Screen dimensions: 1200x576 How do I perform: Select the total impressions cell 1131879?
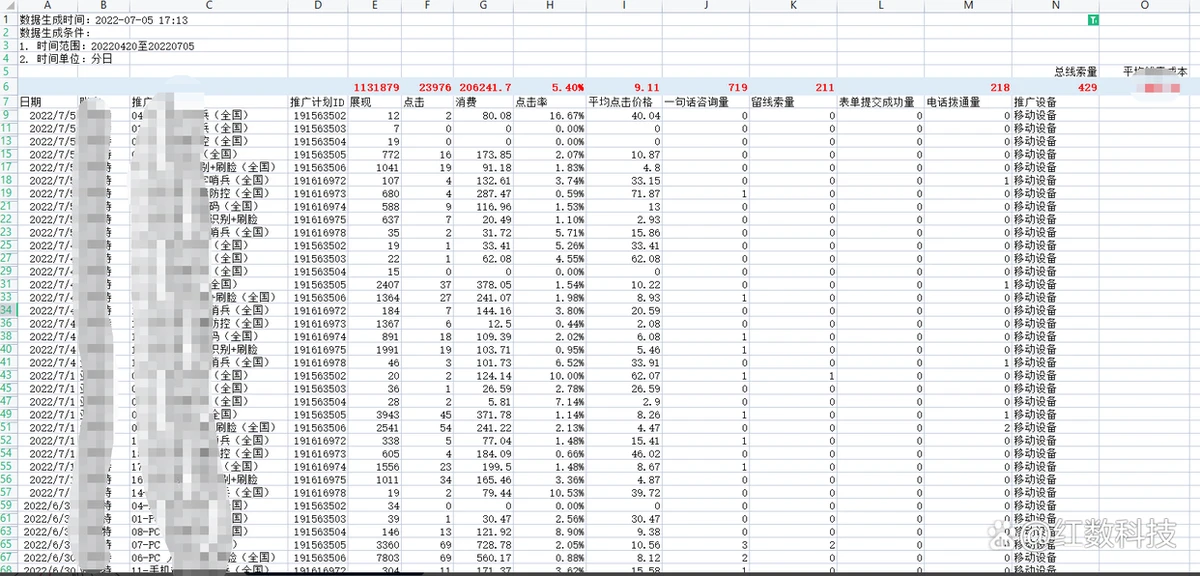pos(376,88)
